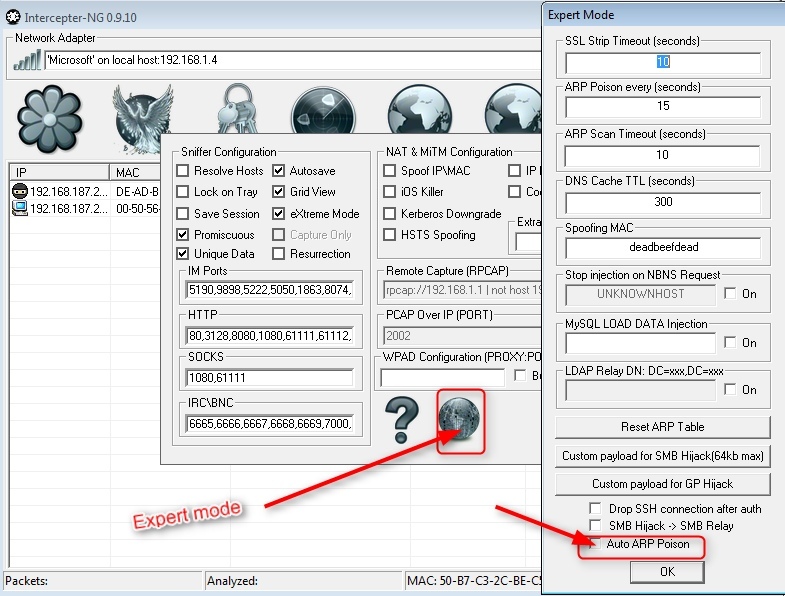Click the signal bars icon beside adapter field
785x596 pixels.
27,60
